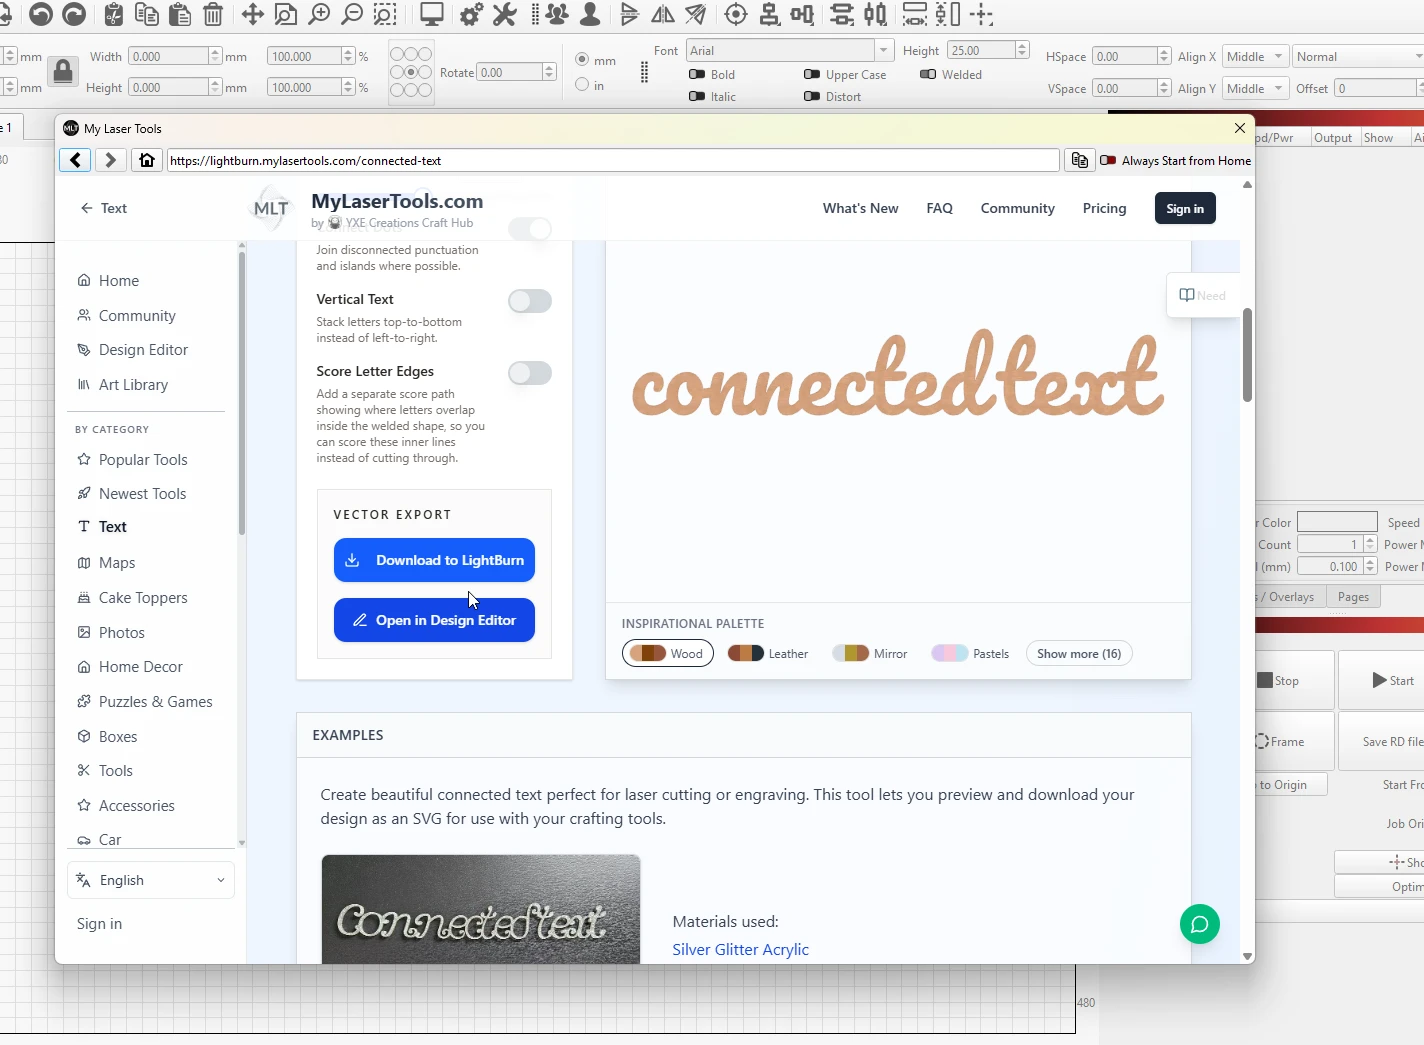1424x1045 pixels.
Task: Open the English language selector
Action: pos(151,880)
